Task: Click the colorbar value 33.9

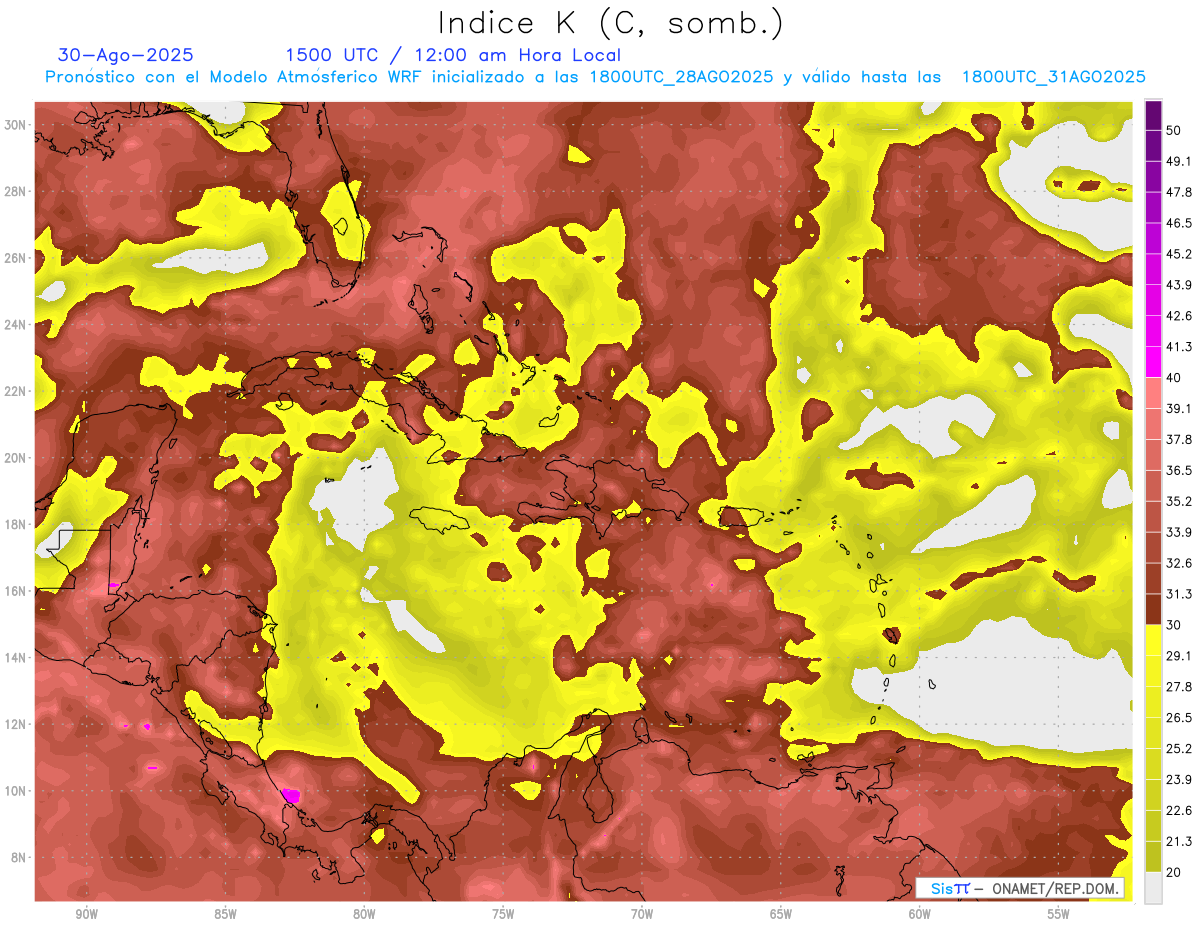Action: coord(1179,532)
